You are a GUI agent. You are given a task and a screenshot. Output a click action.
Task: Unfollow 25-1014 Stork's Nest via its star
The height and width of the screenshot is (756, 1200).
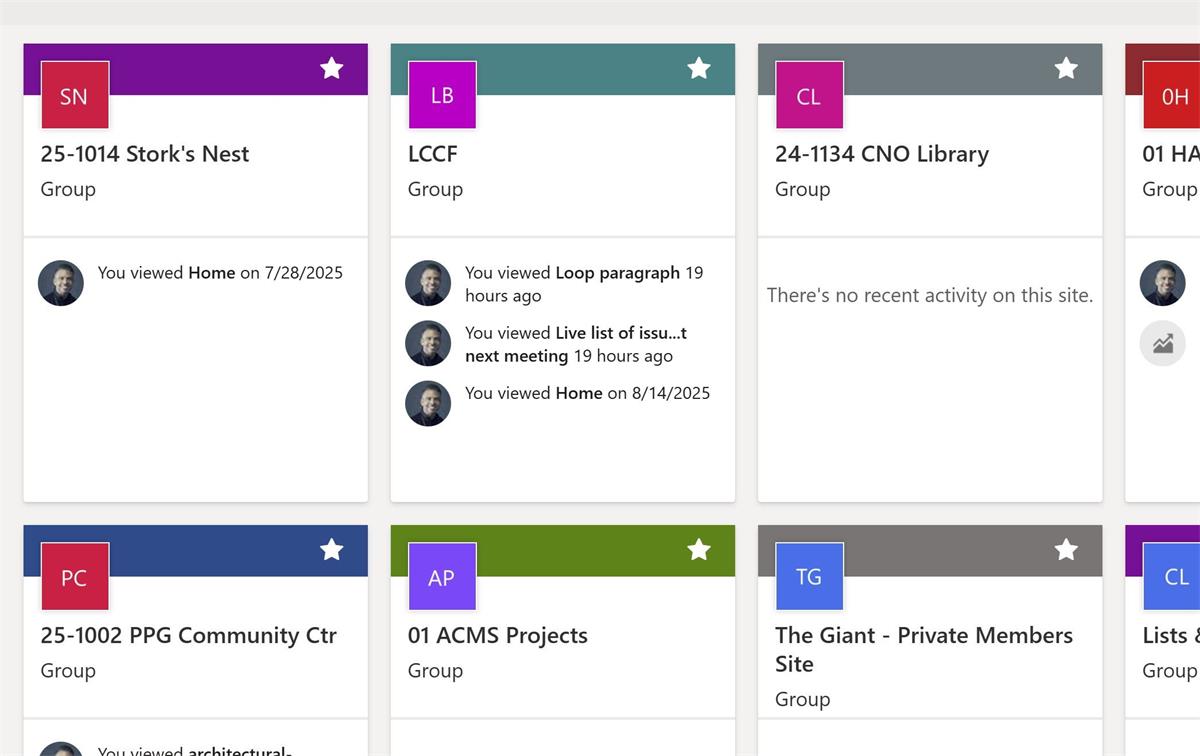[x=332, y=68]
